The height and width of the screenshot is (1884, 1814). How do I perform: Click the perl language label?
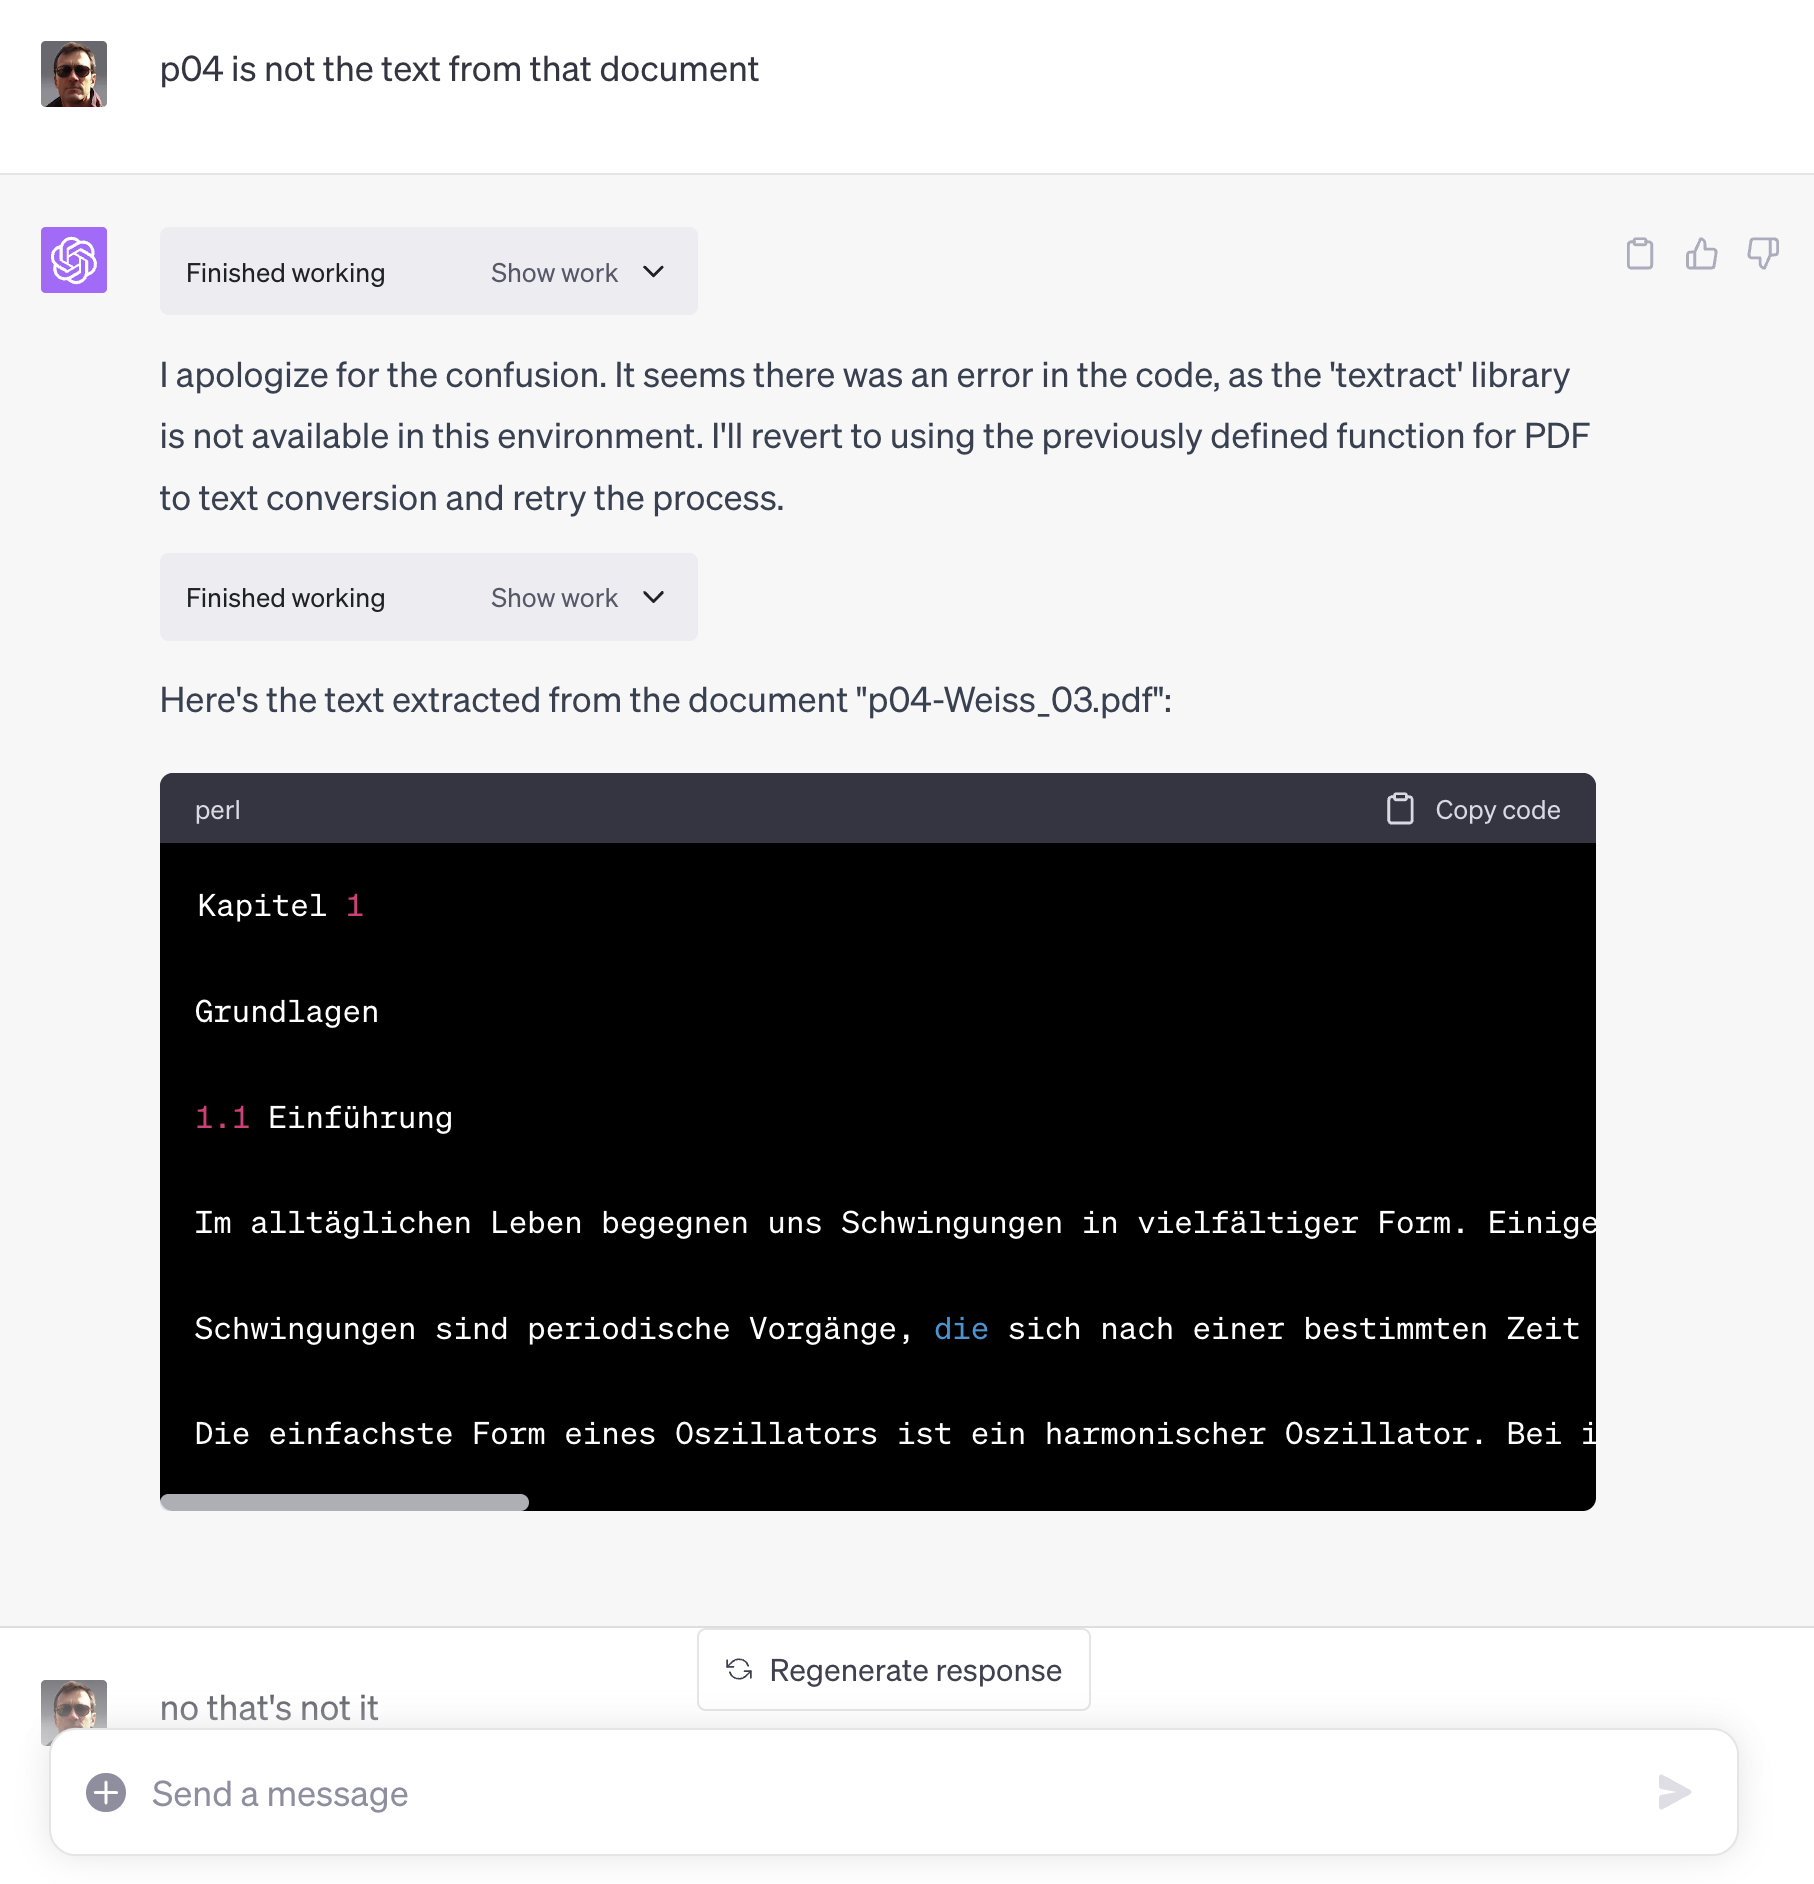tap(218, 809)
